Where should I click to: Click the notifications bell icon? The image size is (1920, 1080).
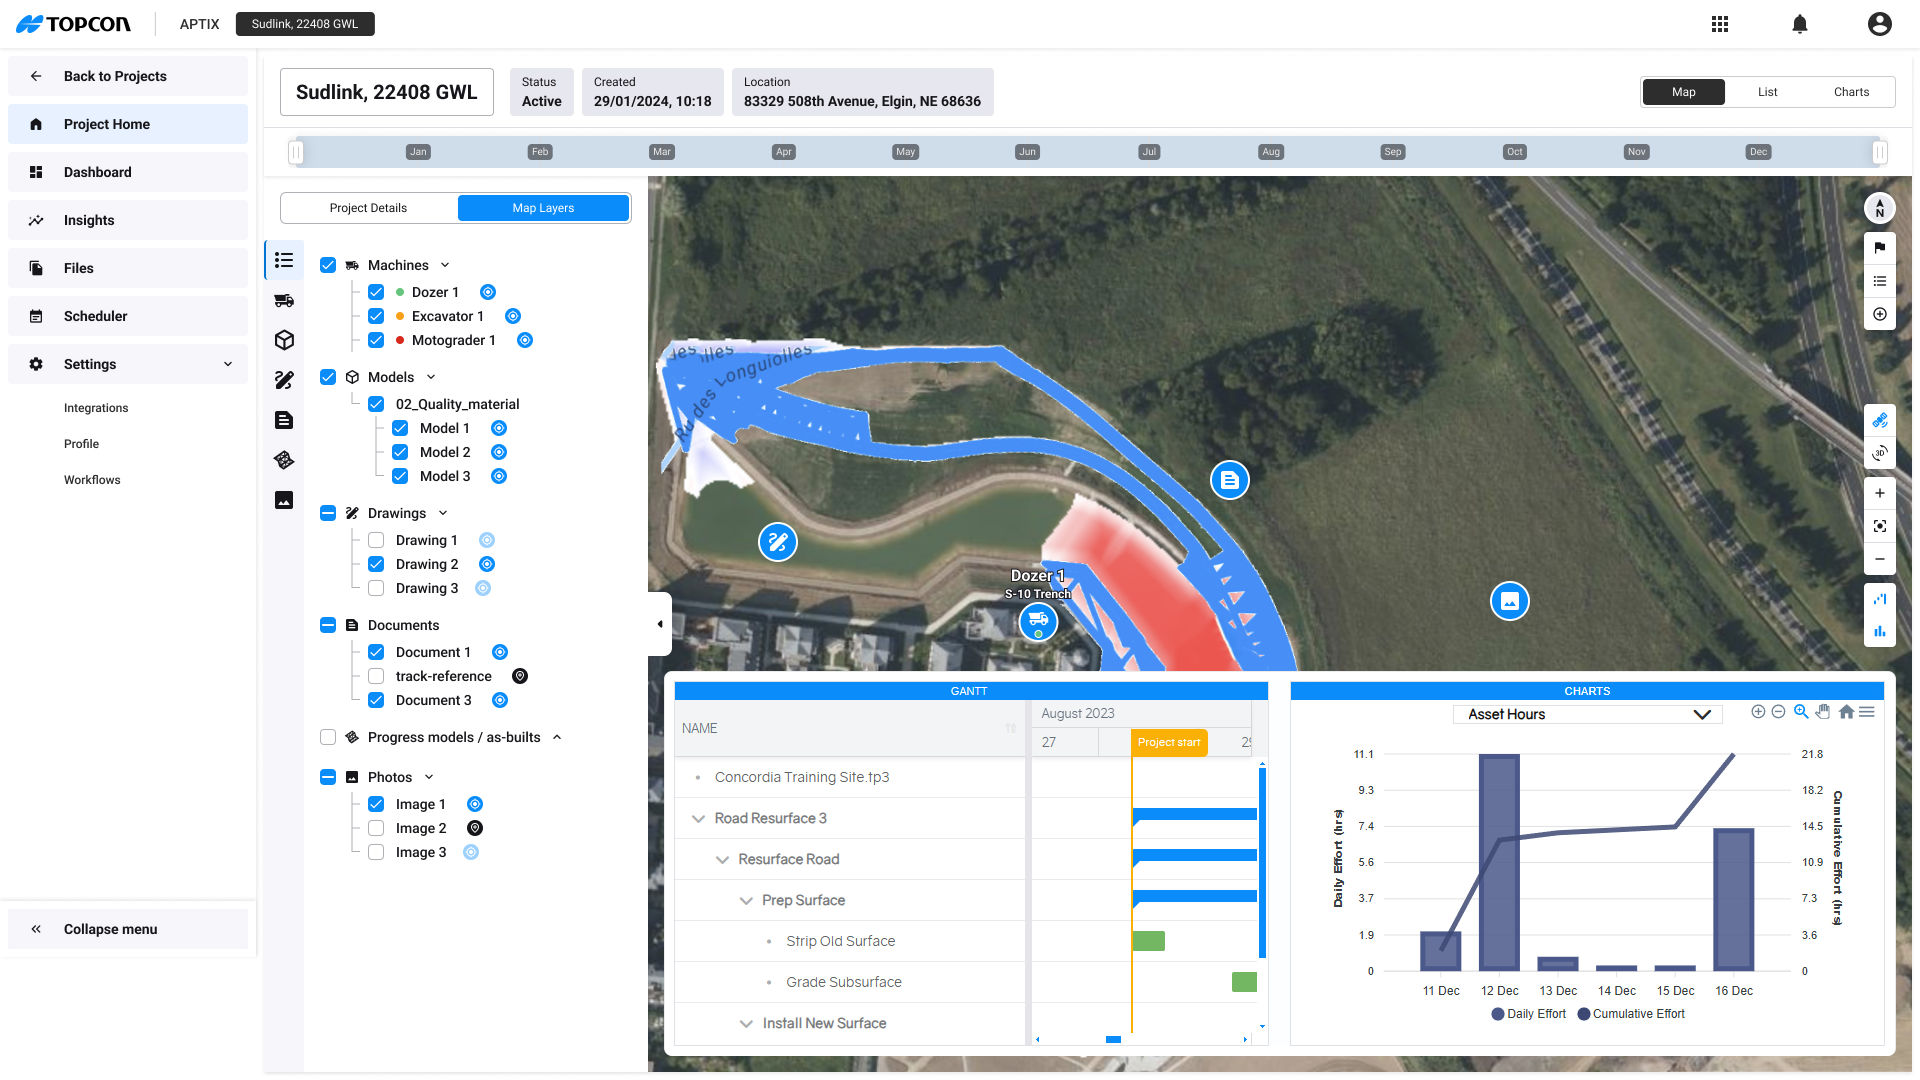1800,24
